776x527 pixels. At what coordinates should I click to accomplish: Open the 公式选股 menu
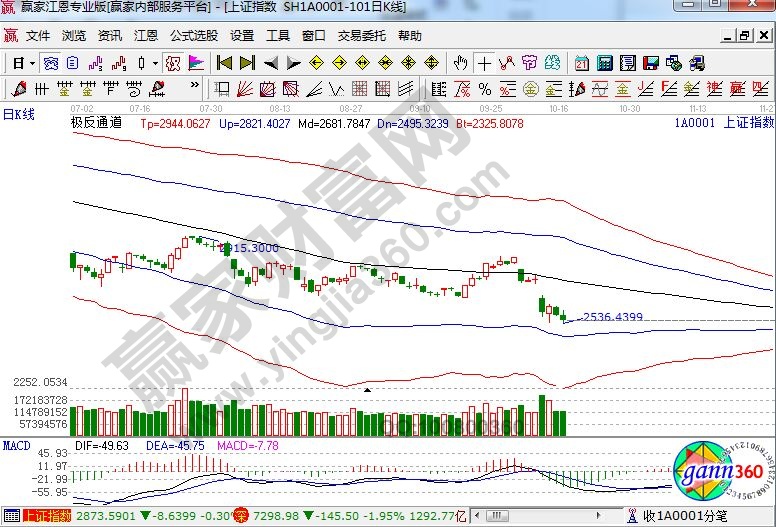pos(193,35)
